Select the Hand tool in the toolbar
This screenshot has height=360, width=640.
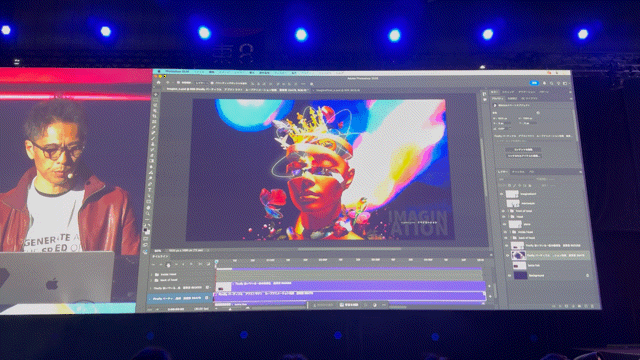(x=148, y=207)
